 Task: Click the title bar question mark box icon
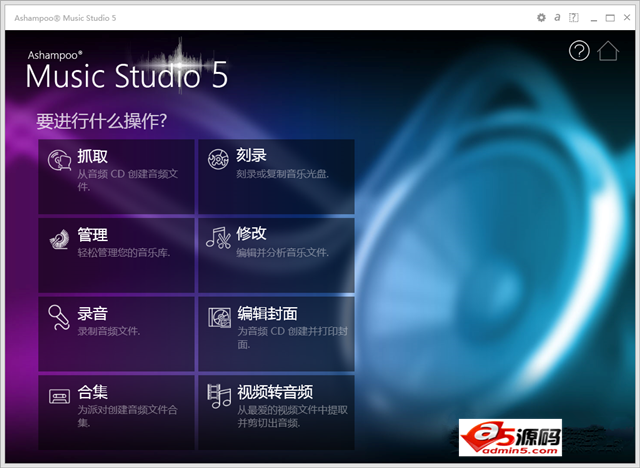572,17
